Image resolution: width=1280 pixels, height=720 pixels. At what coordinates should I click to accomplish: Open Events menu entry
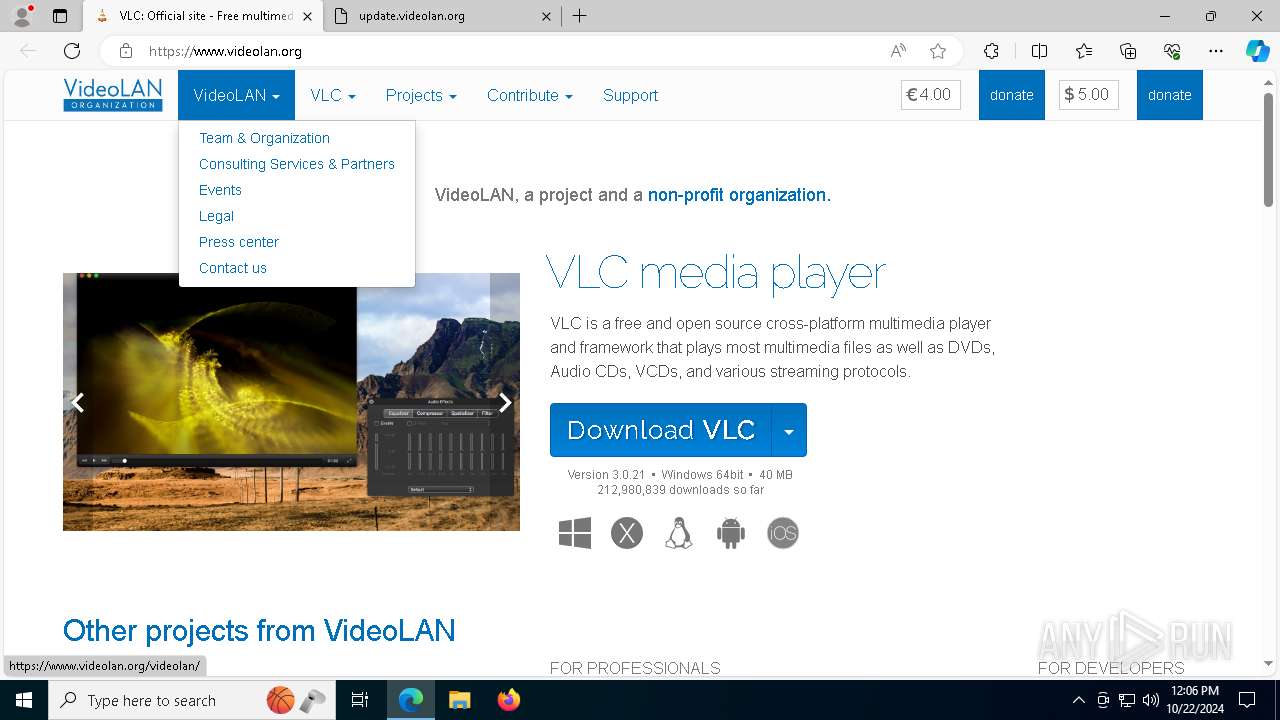click(x=220, y=190)
